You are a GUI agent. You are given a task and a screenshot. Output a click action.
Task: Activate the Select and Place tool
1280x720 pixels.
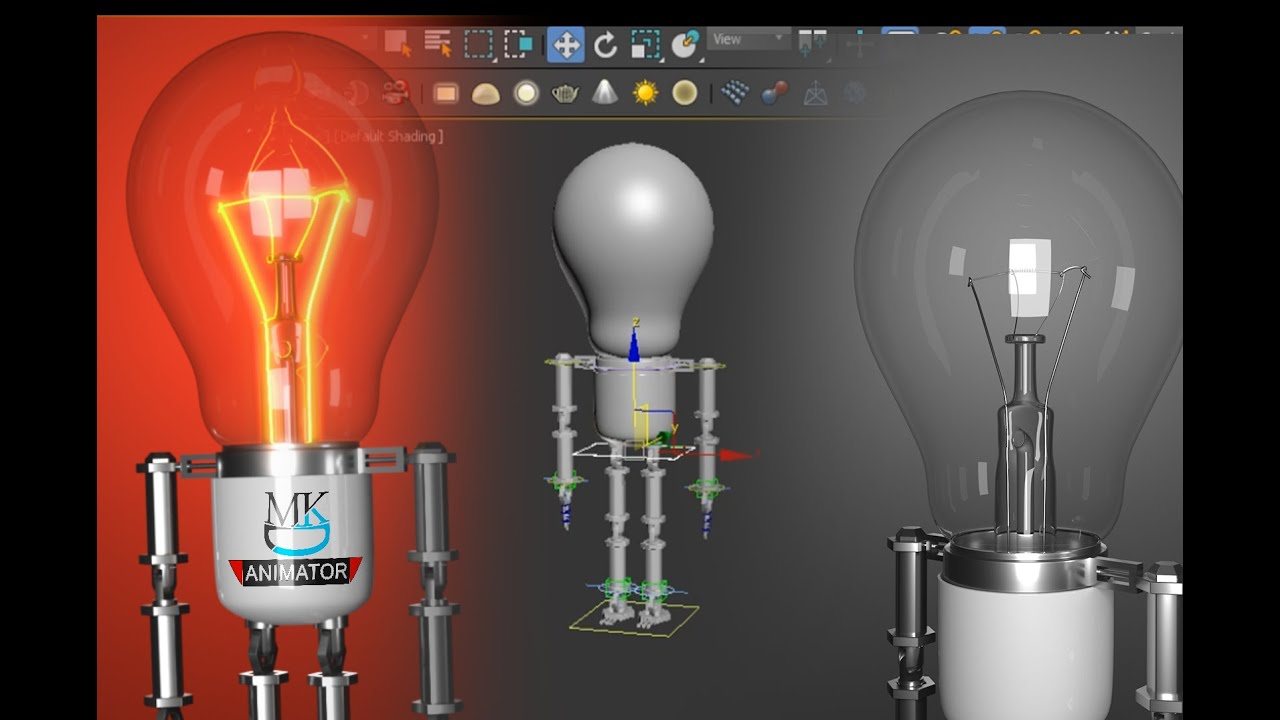686,44
